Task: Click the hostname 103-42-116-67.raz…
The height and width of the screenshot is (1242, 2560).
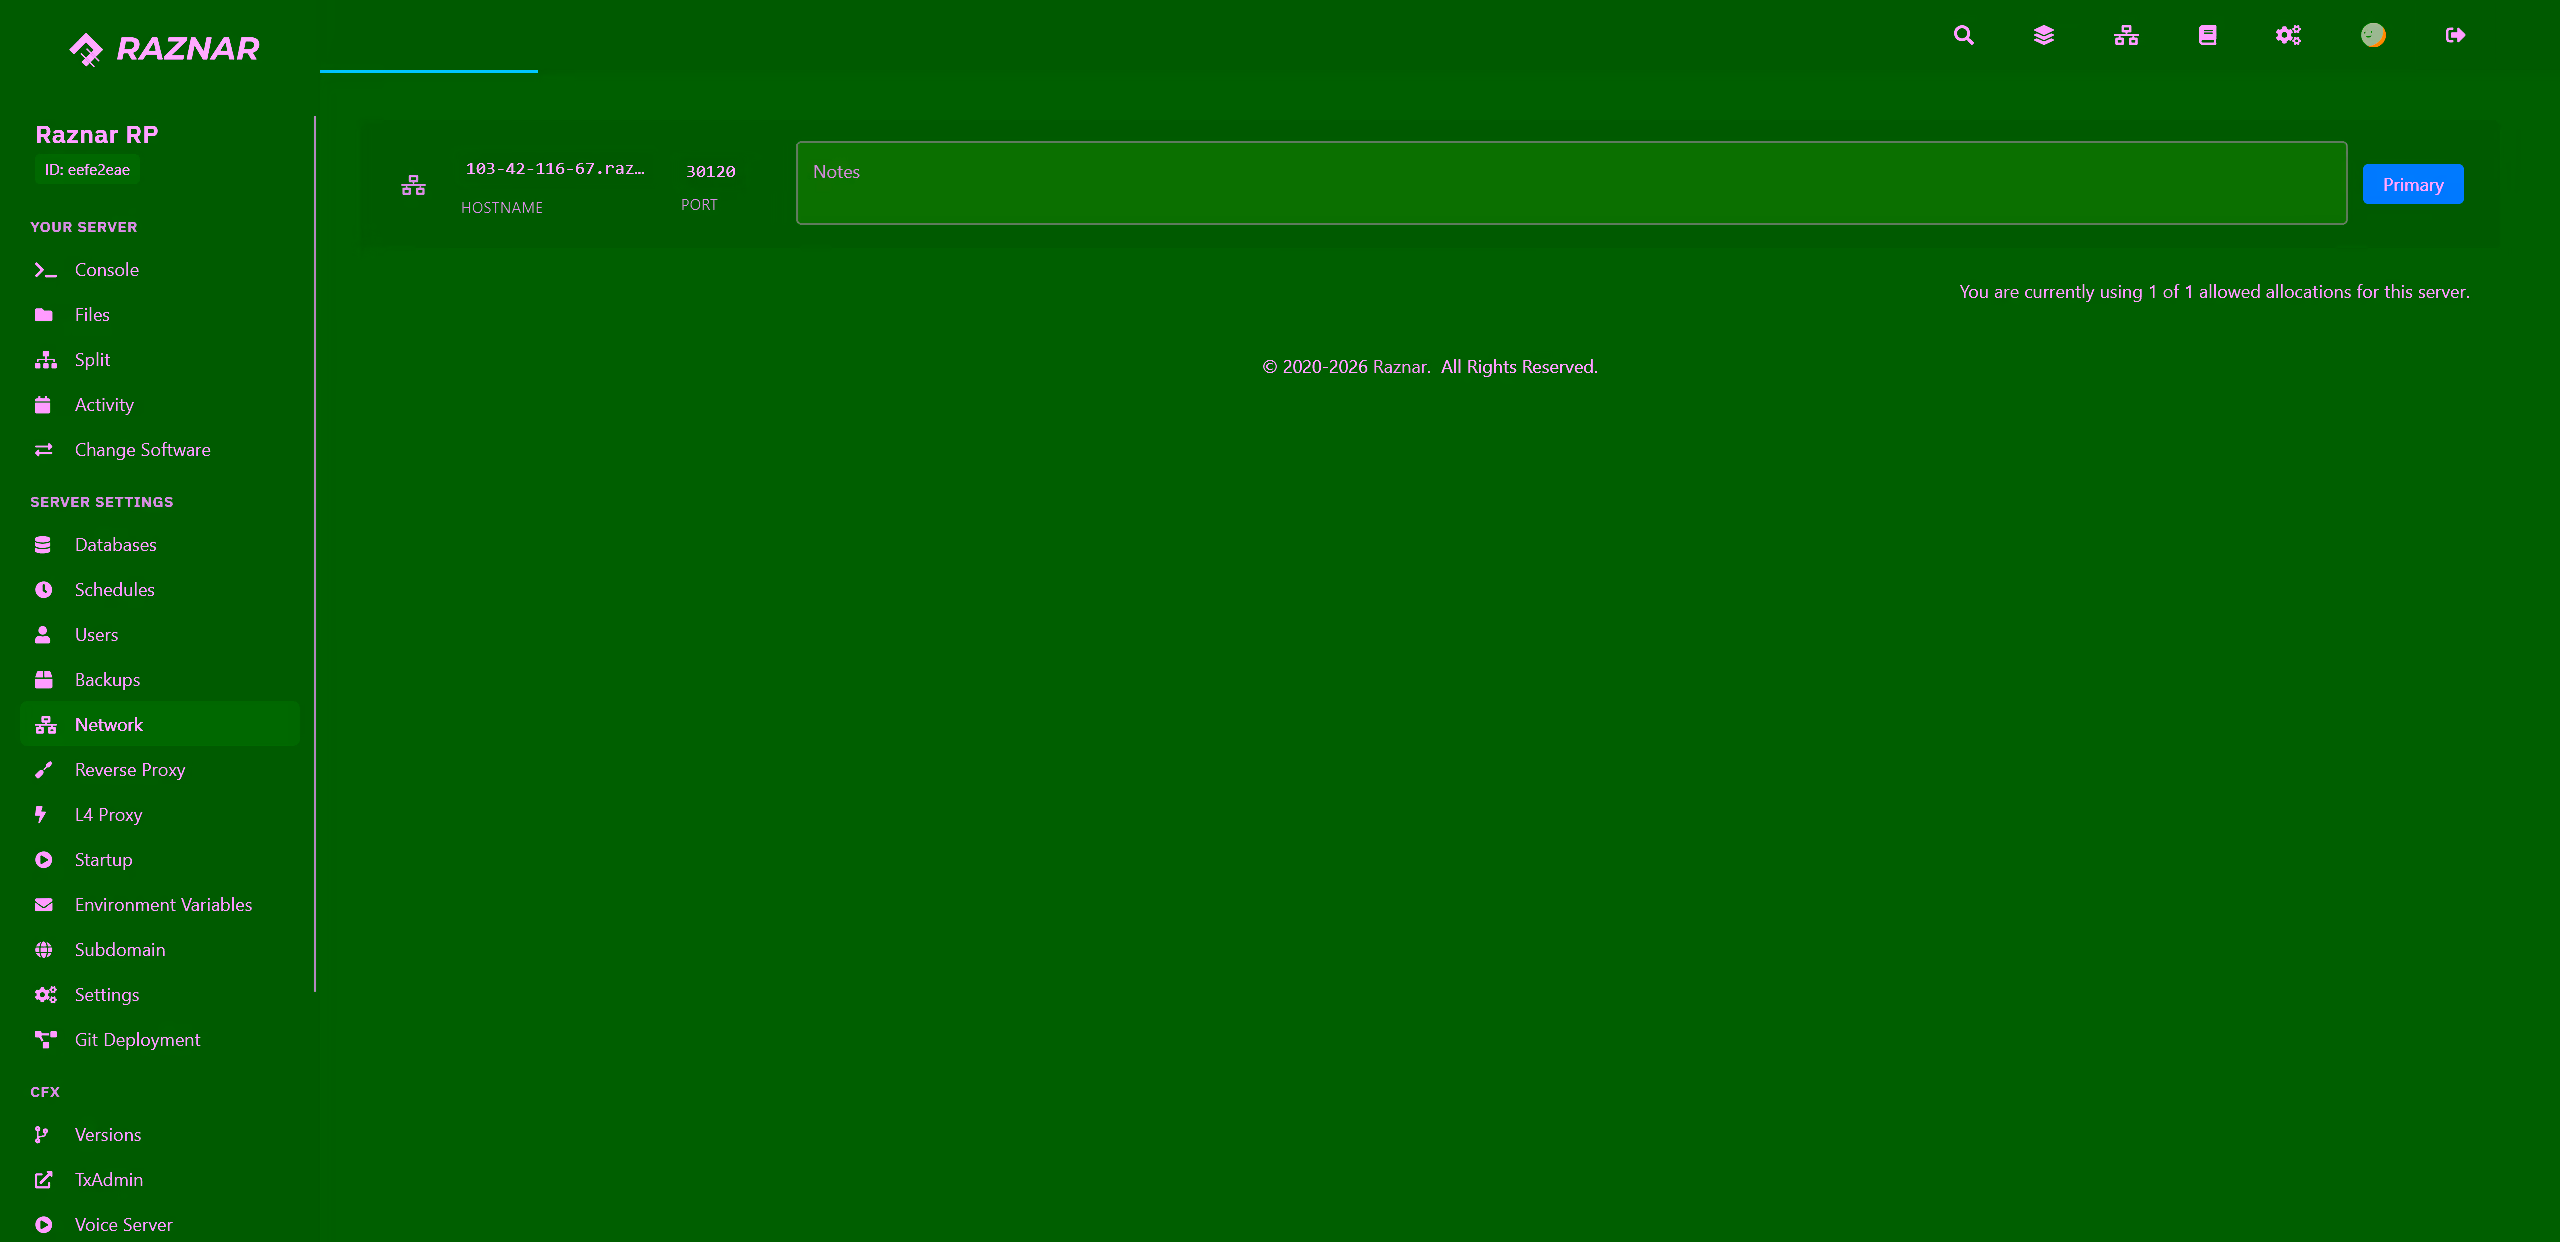Action: coord(555,169)
